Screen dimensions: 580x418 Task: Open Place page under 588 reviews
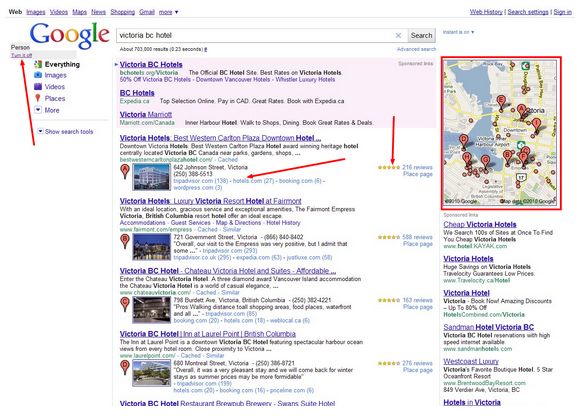(x=418, y=244)
